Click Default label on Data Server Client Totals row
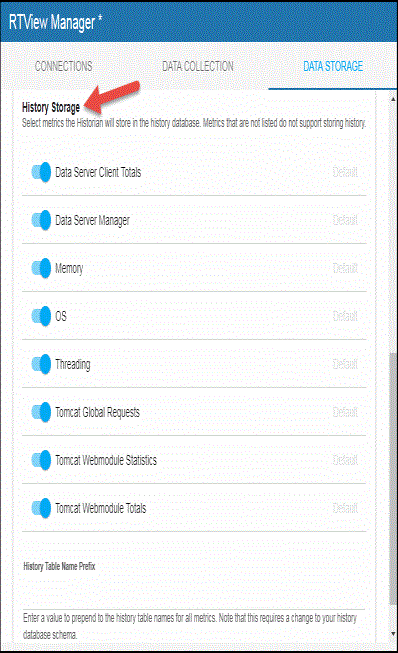The height and width of the screenshot is (653, 398). point(345,172)
